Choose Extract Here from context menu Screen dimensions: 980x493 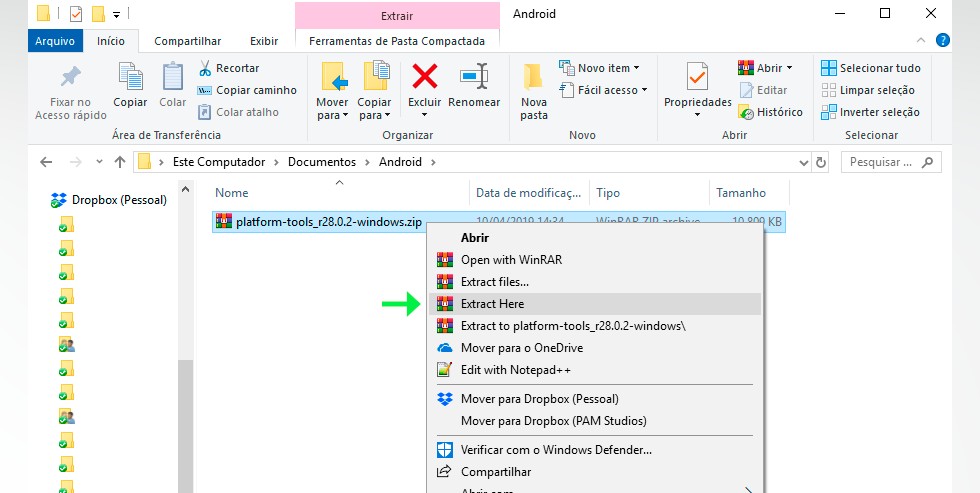(492, 304)
